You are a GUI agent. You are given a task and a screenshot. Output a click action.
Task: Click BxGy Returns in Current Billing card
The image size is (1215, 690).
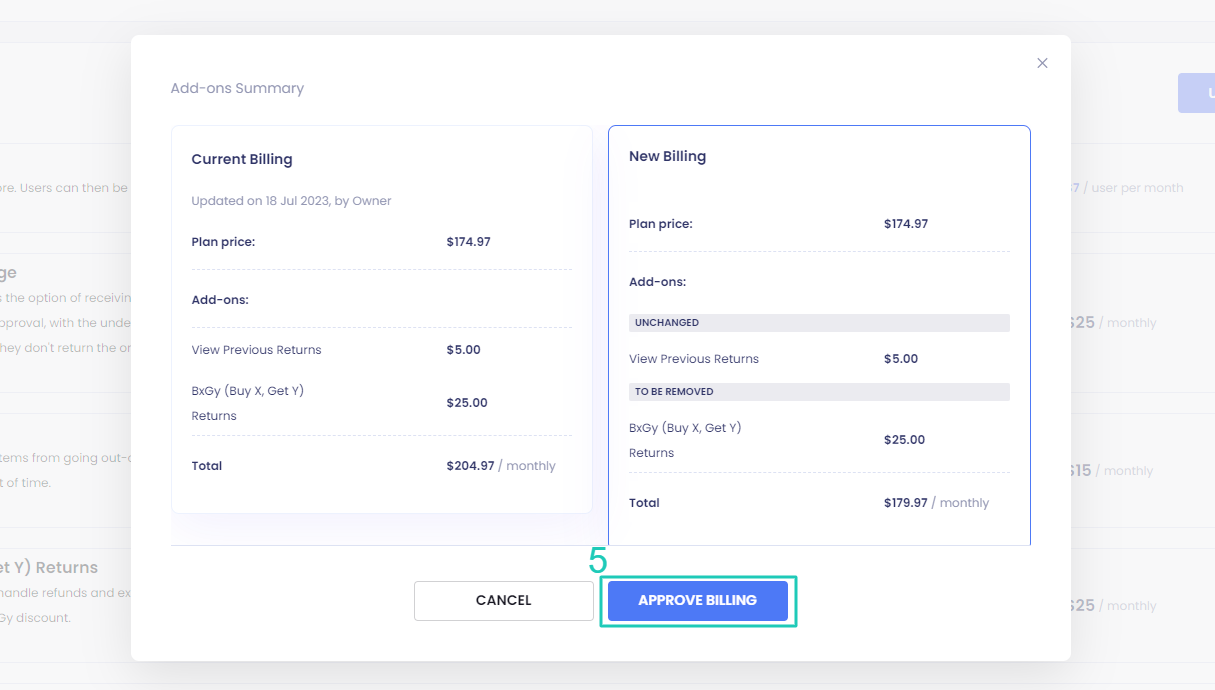click(x=247, y=403)
